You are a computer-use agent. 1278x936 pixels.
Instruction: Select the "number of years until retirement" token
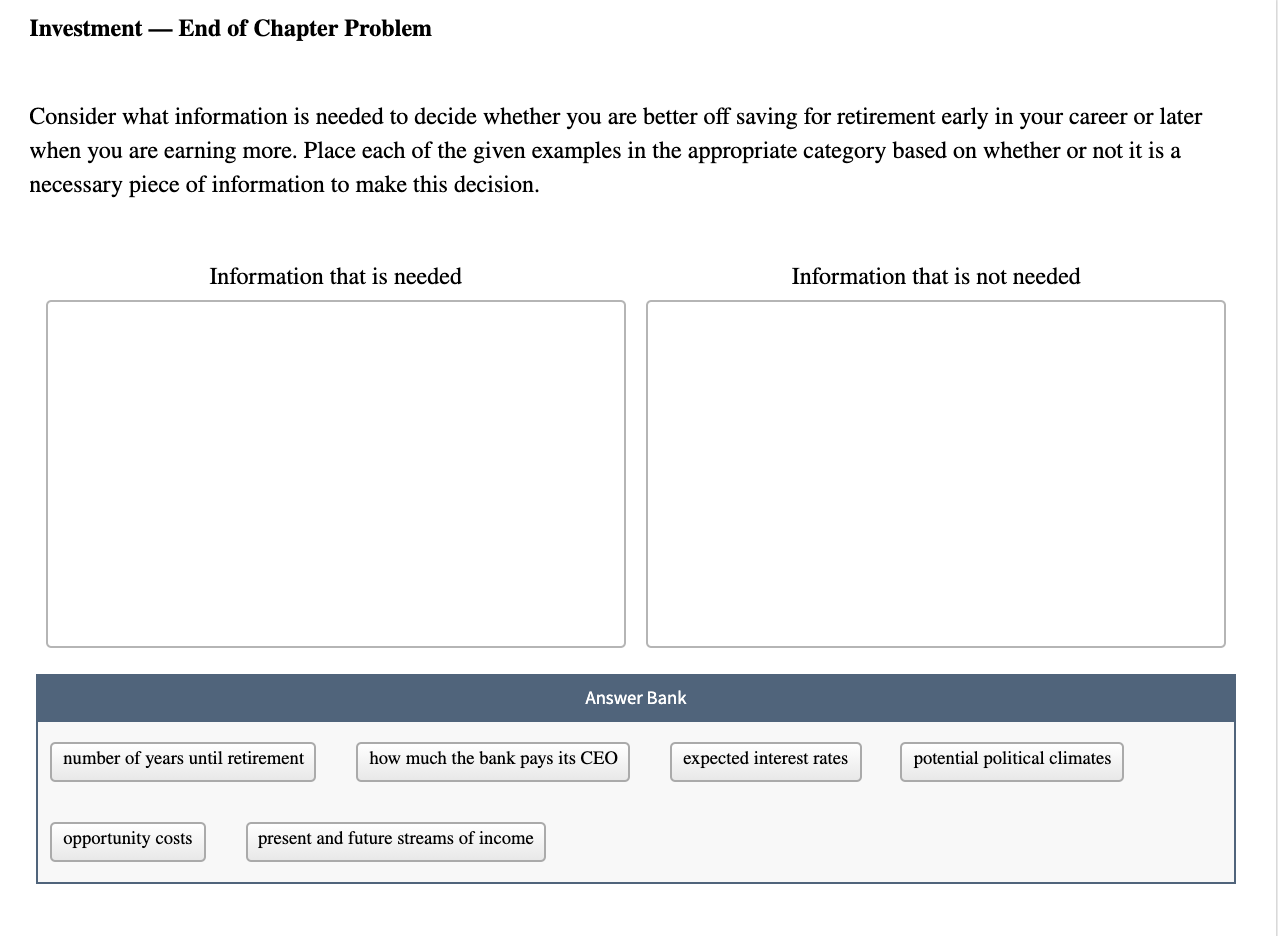point(184,759)
